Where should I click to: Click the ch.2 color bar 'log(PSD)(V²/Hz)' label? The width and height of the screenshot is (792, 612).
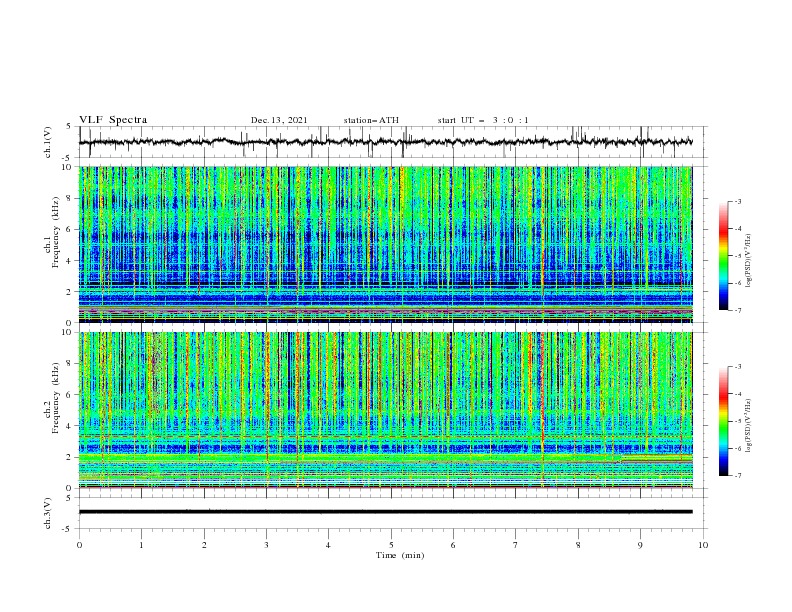point(748,426)
